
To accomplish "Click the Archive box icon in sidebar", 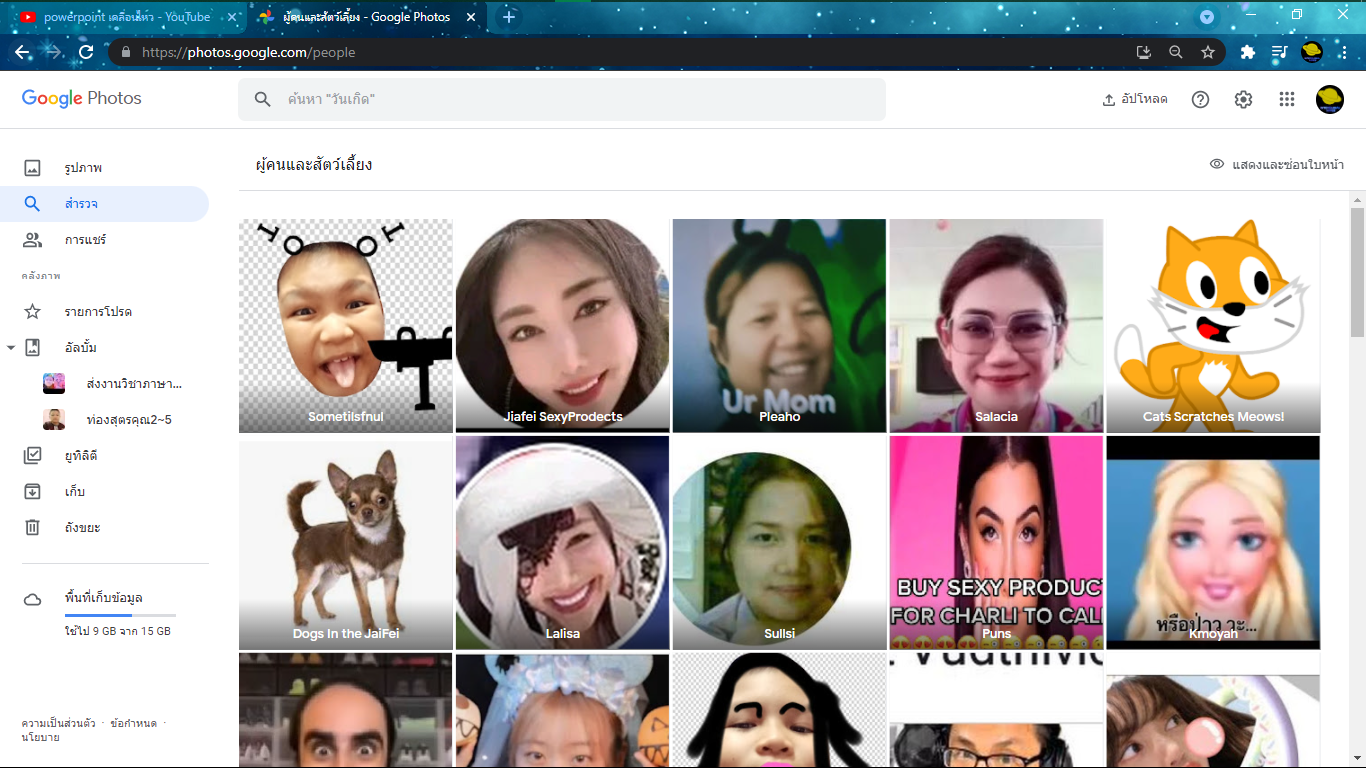I will (x=32, y=492).
